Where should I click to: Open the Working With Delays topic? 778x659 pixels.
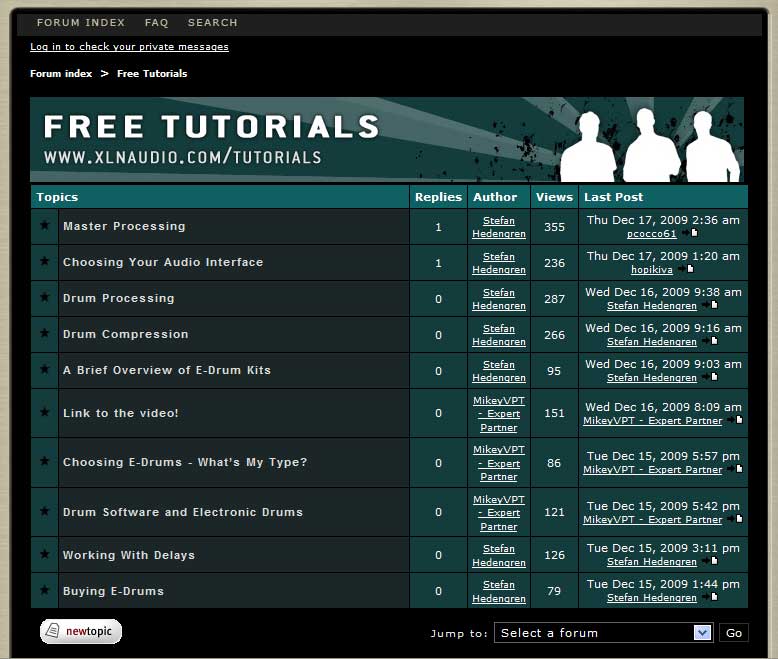129,555
